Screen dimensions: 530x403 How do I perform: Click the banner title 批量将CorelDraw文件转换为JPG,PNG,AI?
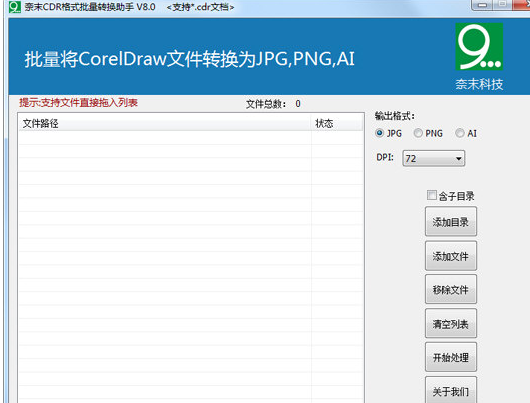point(190,59)
